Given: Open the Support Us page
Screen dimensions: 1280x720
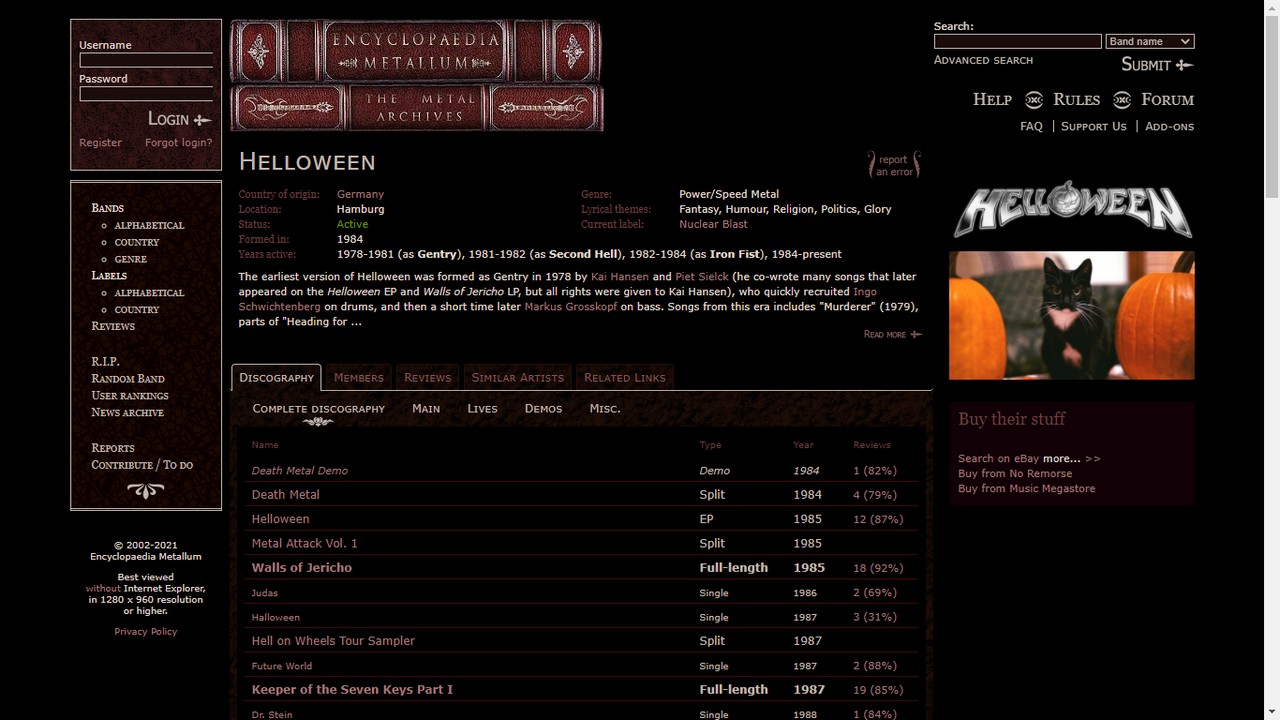Looking at the screenshot, I should [x=1093, y=127].
